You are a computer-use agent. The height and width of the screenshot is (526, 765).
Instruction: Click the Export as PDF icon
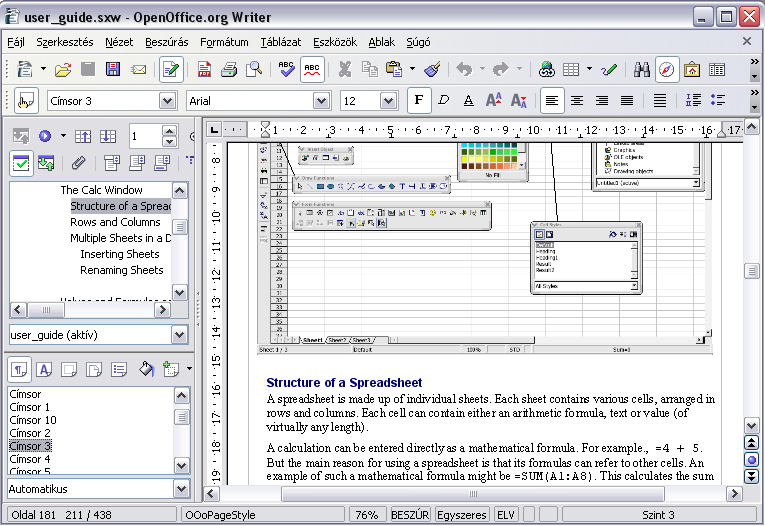pos(204,69)
